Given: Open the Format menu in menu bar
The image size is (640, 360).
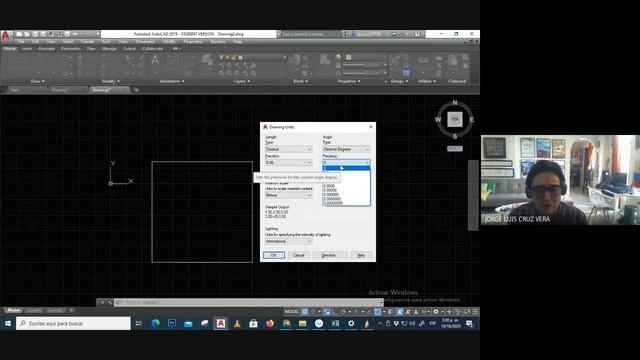Looking at the screenshot, I should click(87, 42).
